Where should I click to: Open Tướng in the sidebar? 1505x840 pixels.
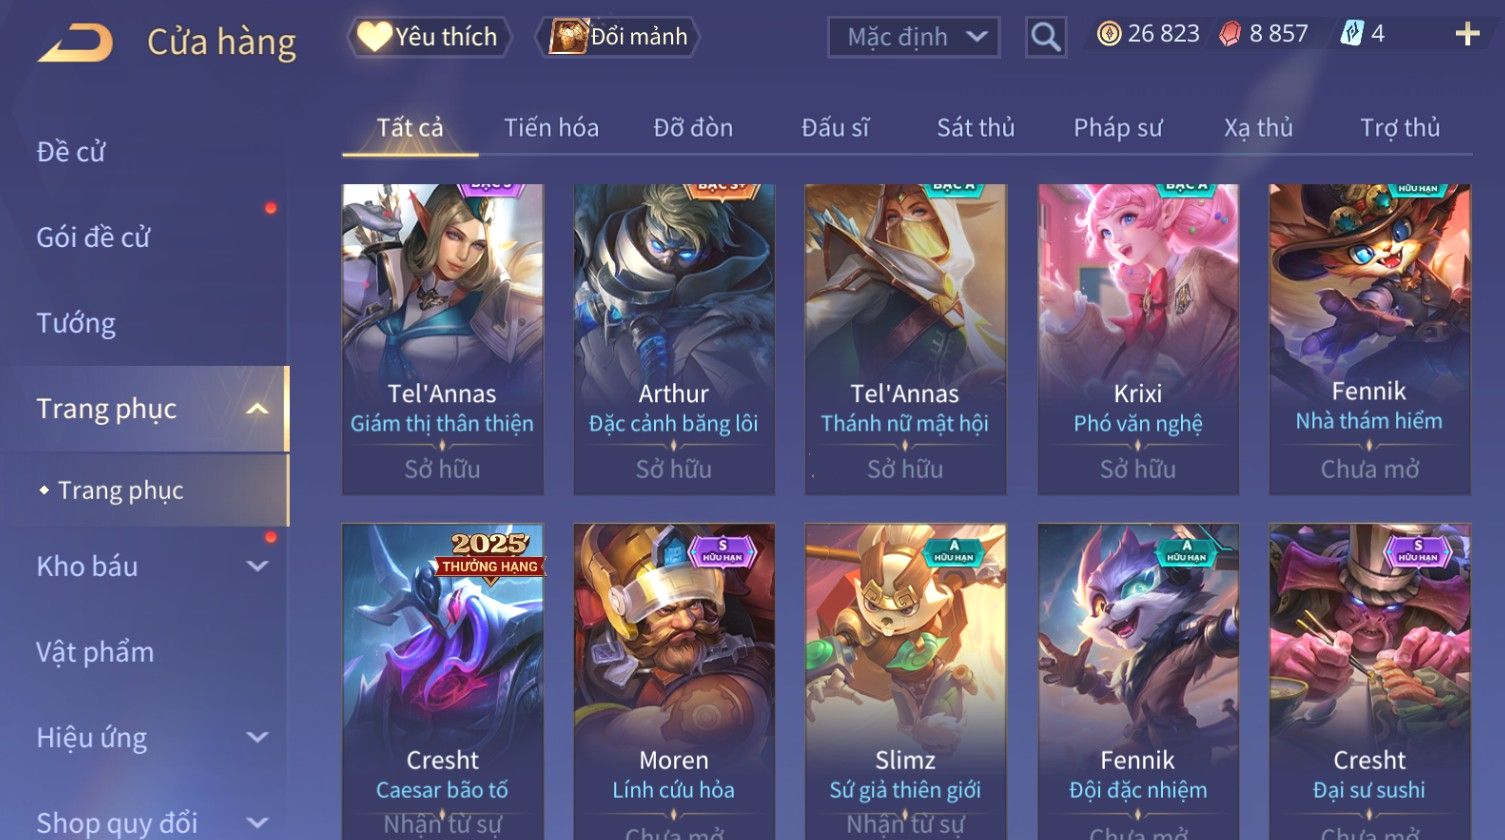coord(76,323)
